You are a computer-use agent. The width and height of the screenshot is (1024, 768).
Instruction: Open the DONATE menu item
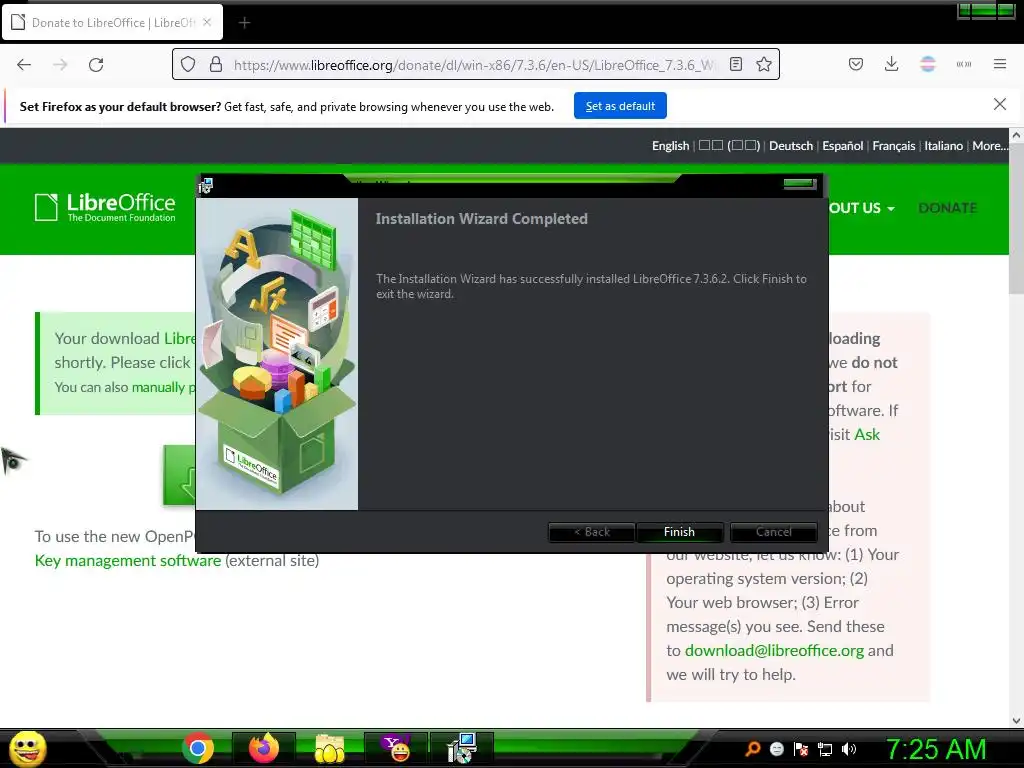947,208
